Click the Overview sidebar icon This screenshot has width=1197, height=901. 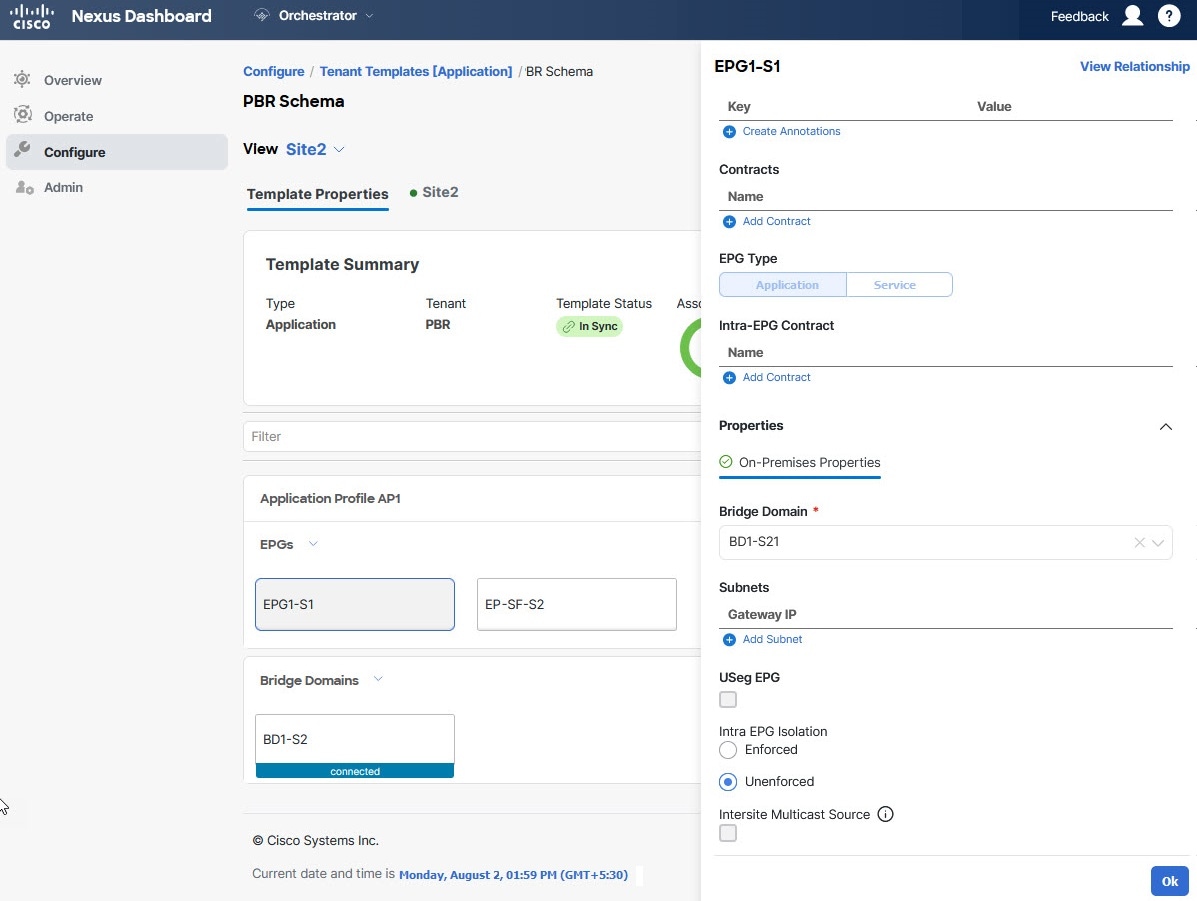pyautogui.click(x=22, y=79)
